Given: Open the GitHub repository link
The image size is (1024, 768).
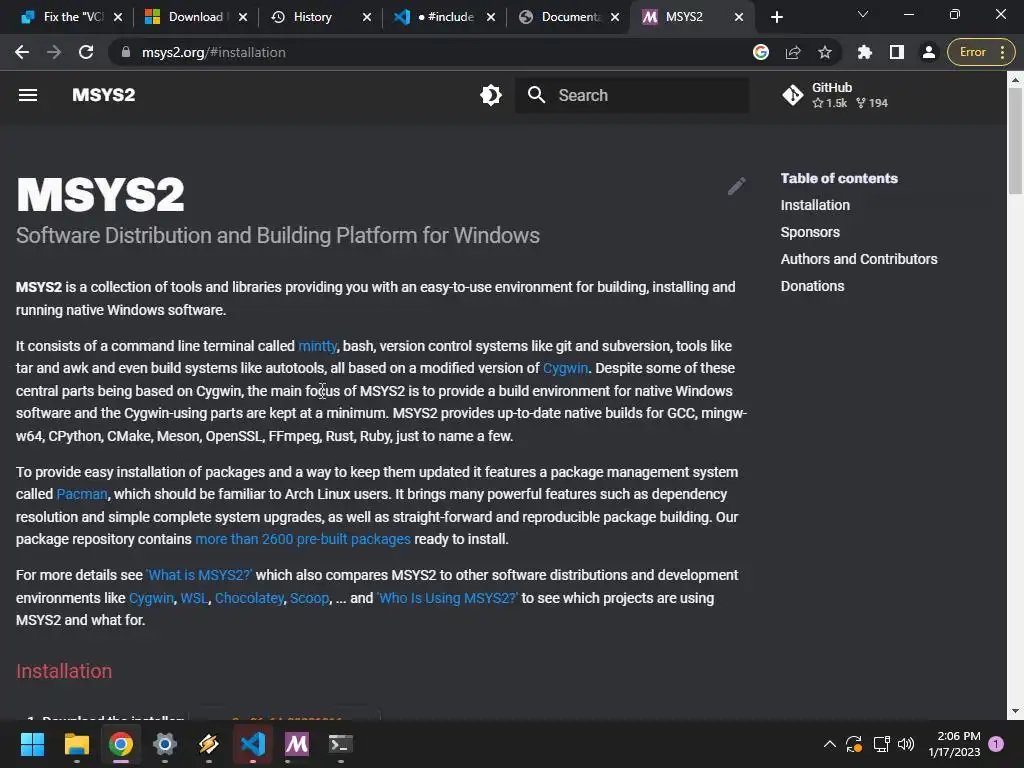Looking at the screenshot, I should tap(835, 95).
